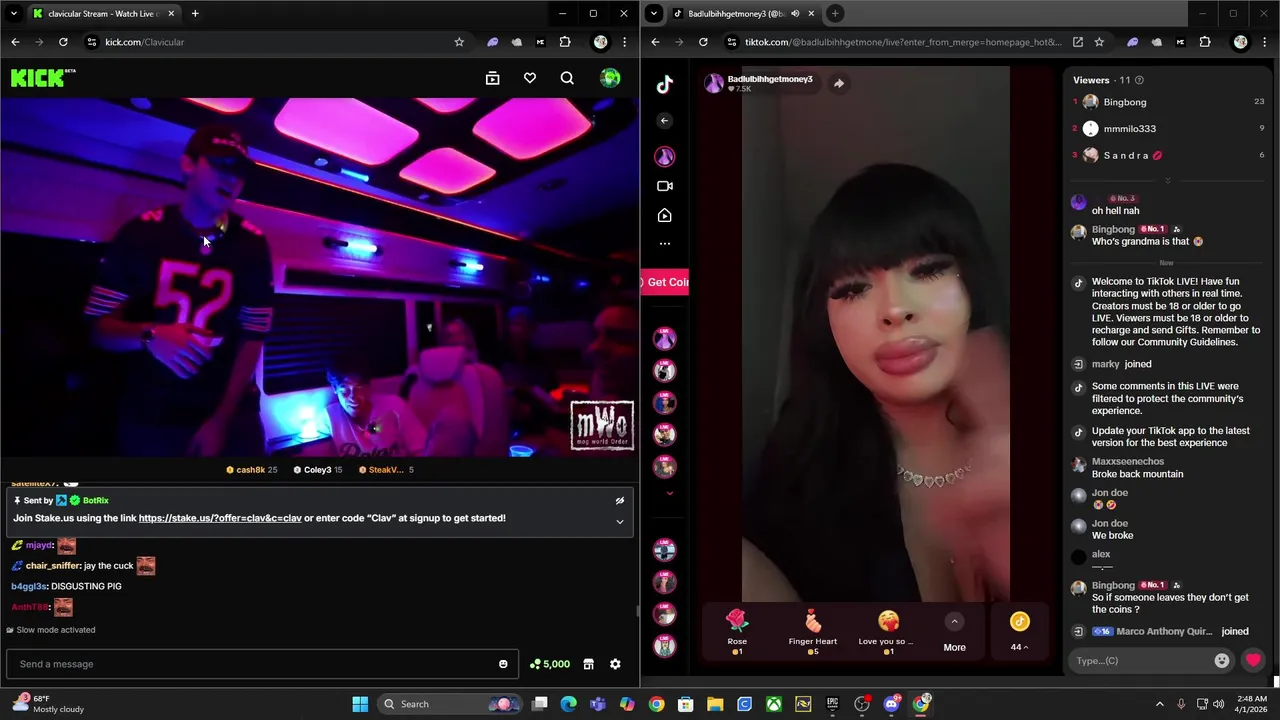This screenshot has width=1280, height=720.
Task: Open Kick search magnifier icon
Action: click(567, 78)
